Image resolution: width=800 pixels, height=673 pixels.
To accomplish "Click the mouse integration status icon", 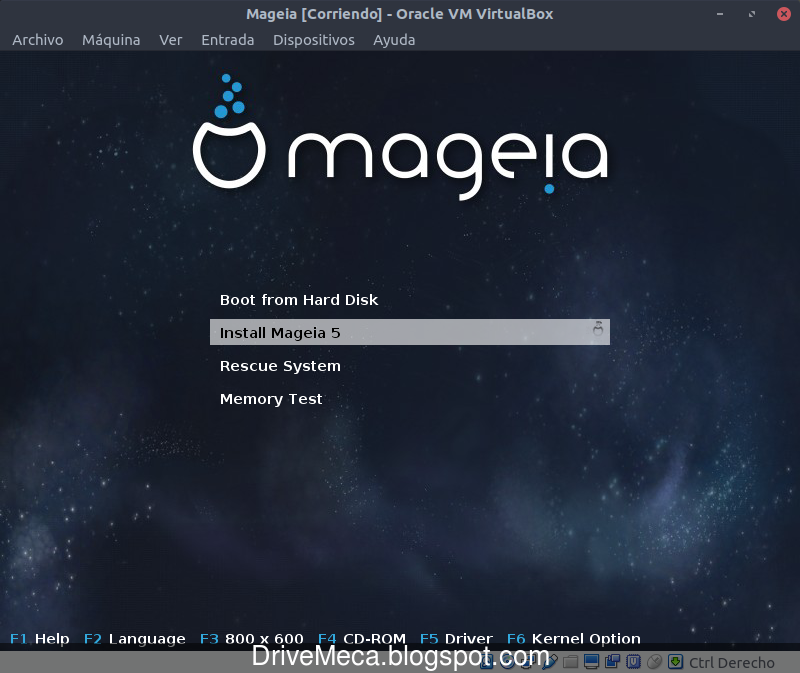I will click(x=652, y=662).
